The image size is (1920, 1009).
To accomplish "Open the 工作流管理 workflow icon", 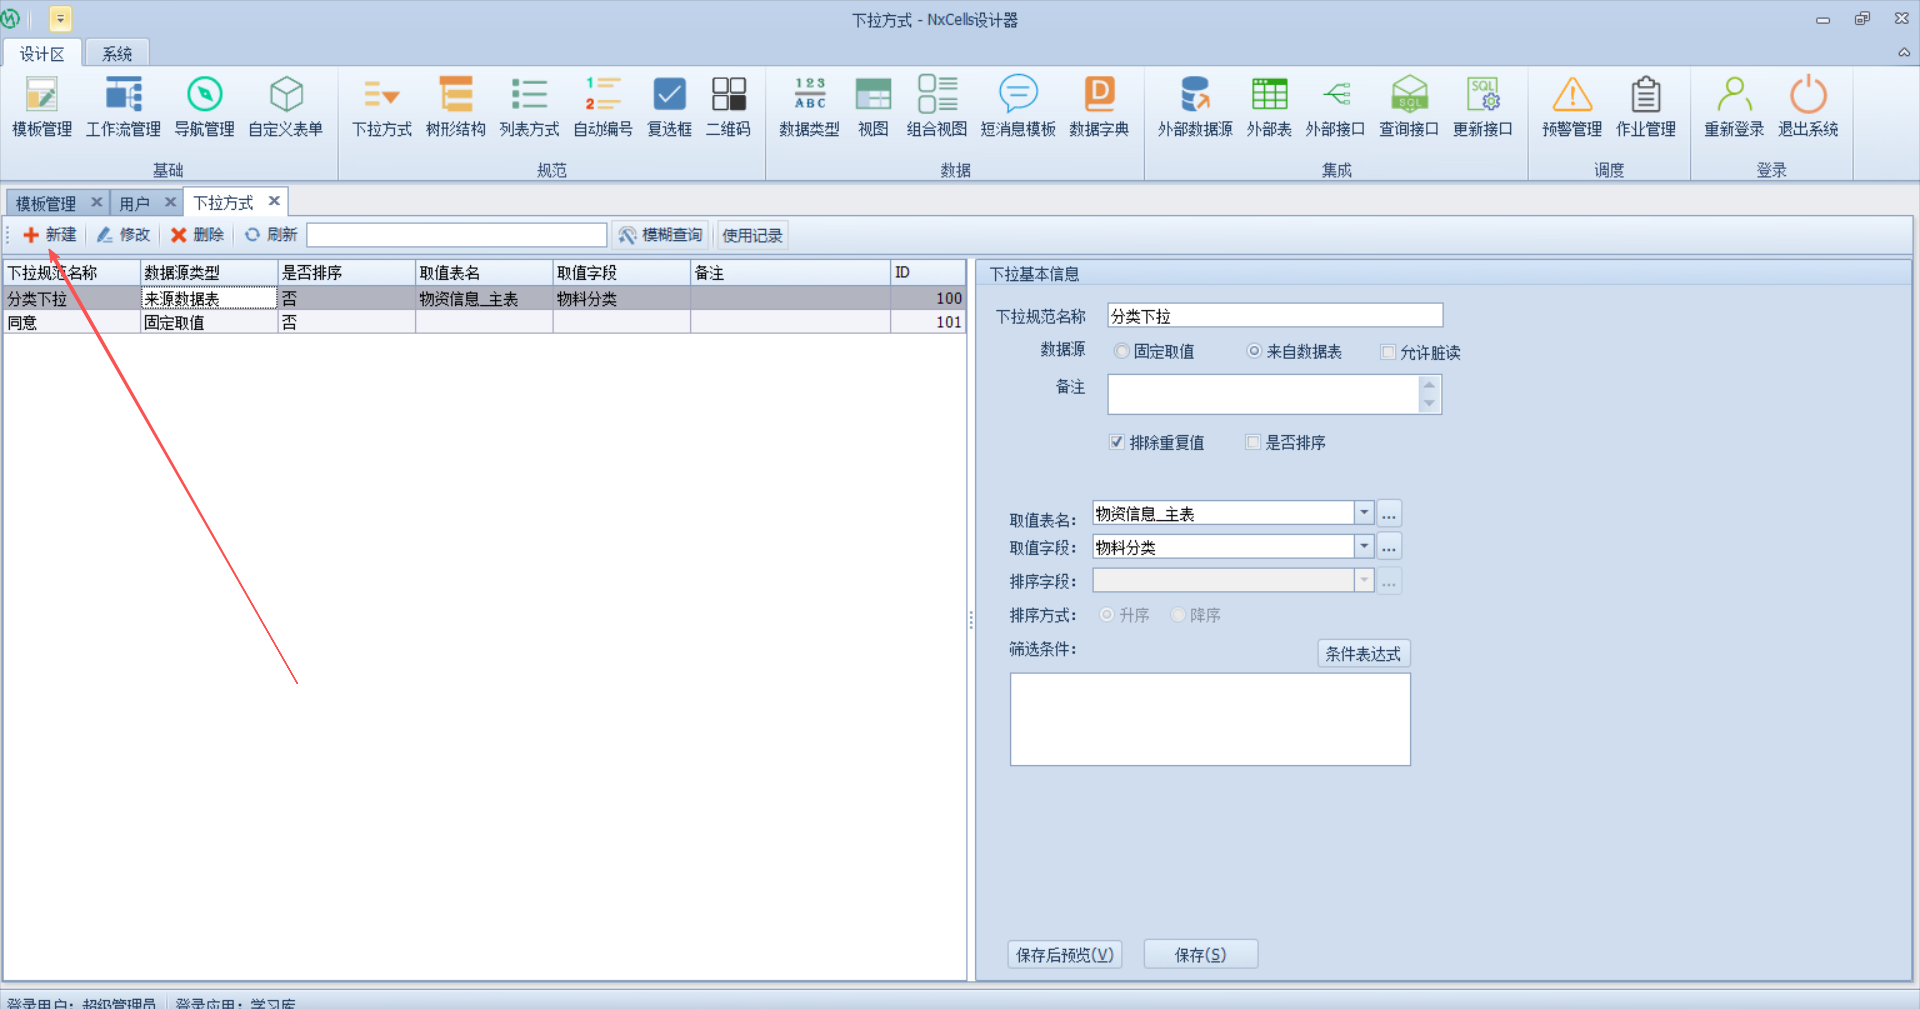I will [123, 96].
